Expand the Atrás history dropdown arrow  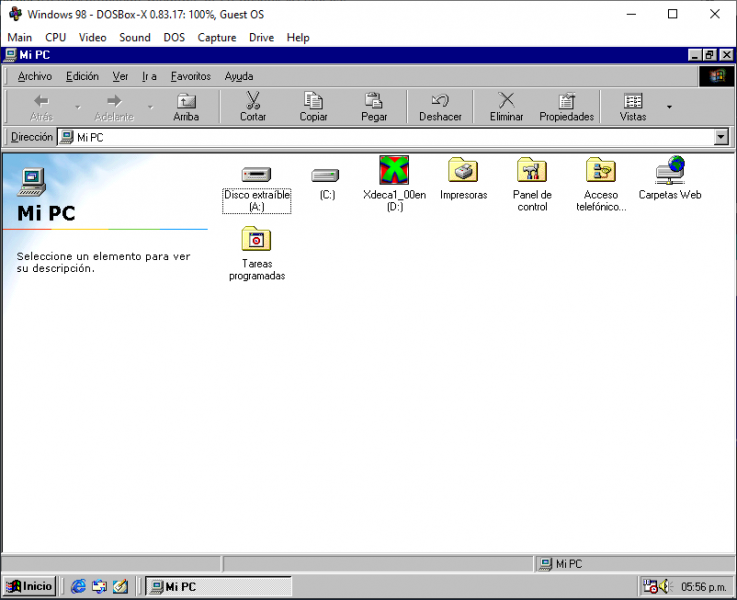77,107
